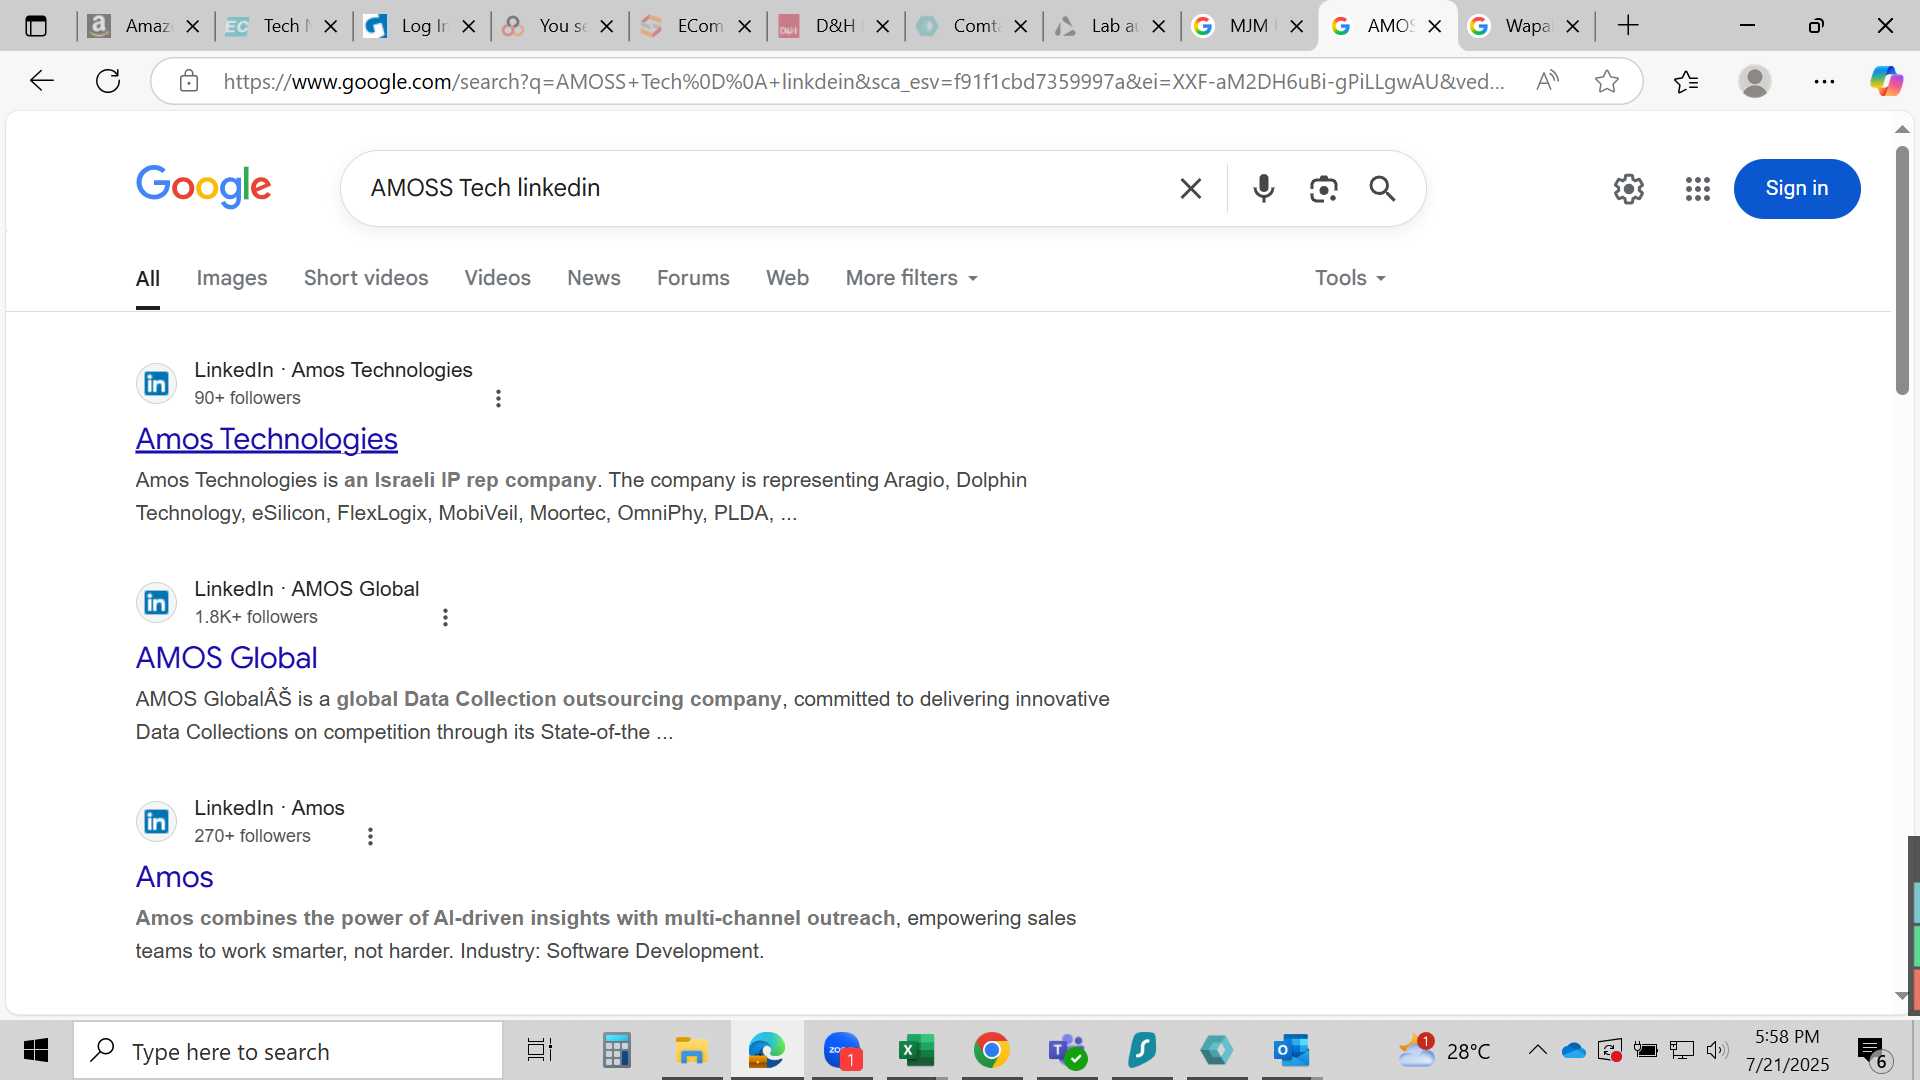Open Google Chrome from taskbar
1920x1080 pixels.
[991, 1050]
